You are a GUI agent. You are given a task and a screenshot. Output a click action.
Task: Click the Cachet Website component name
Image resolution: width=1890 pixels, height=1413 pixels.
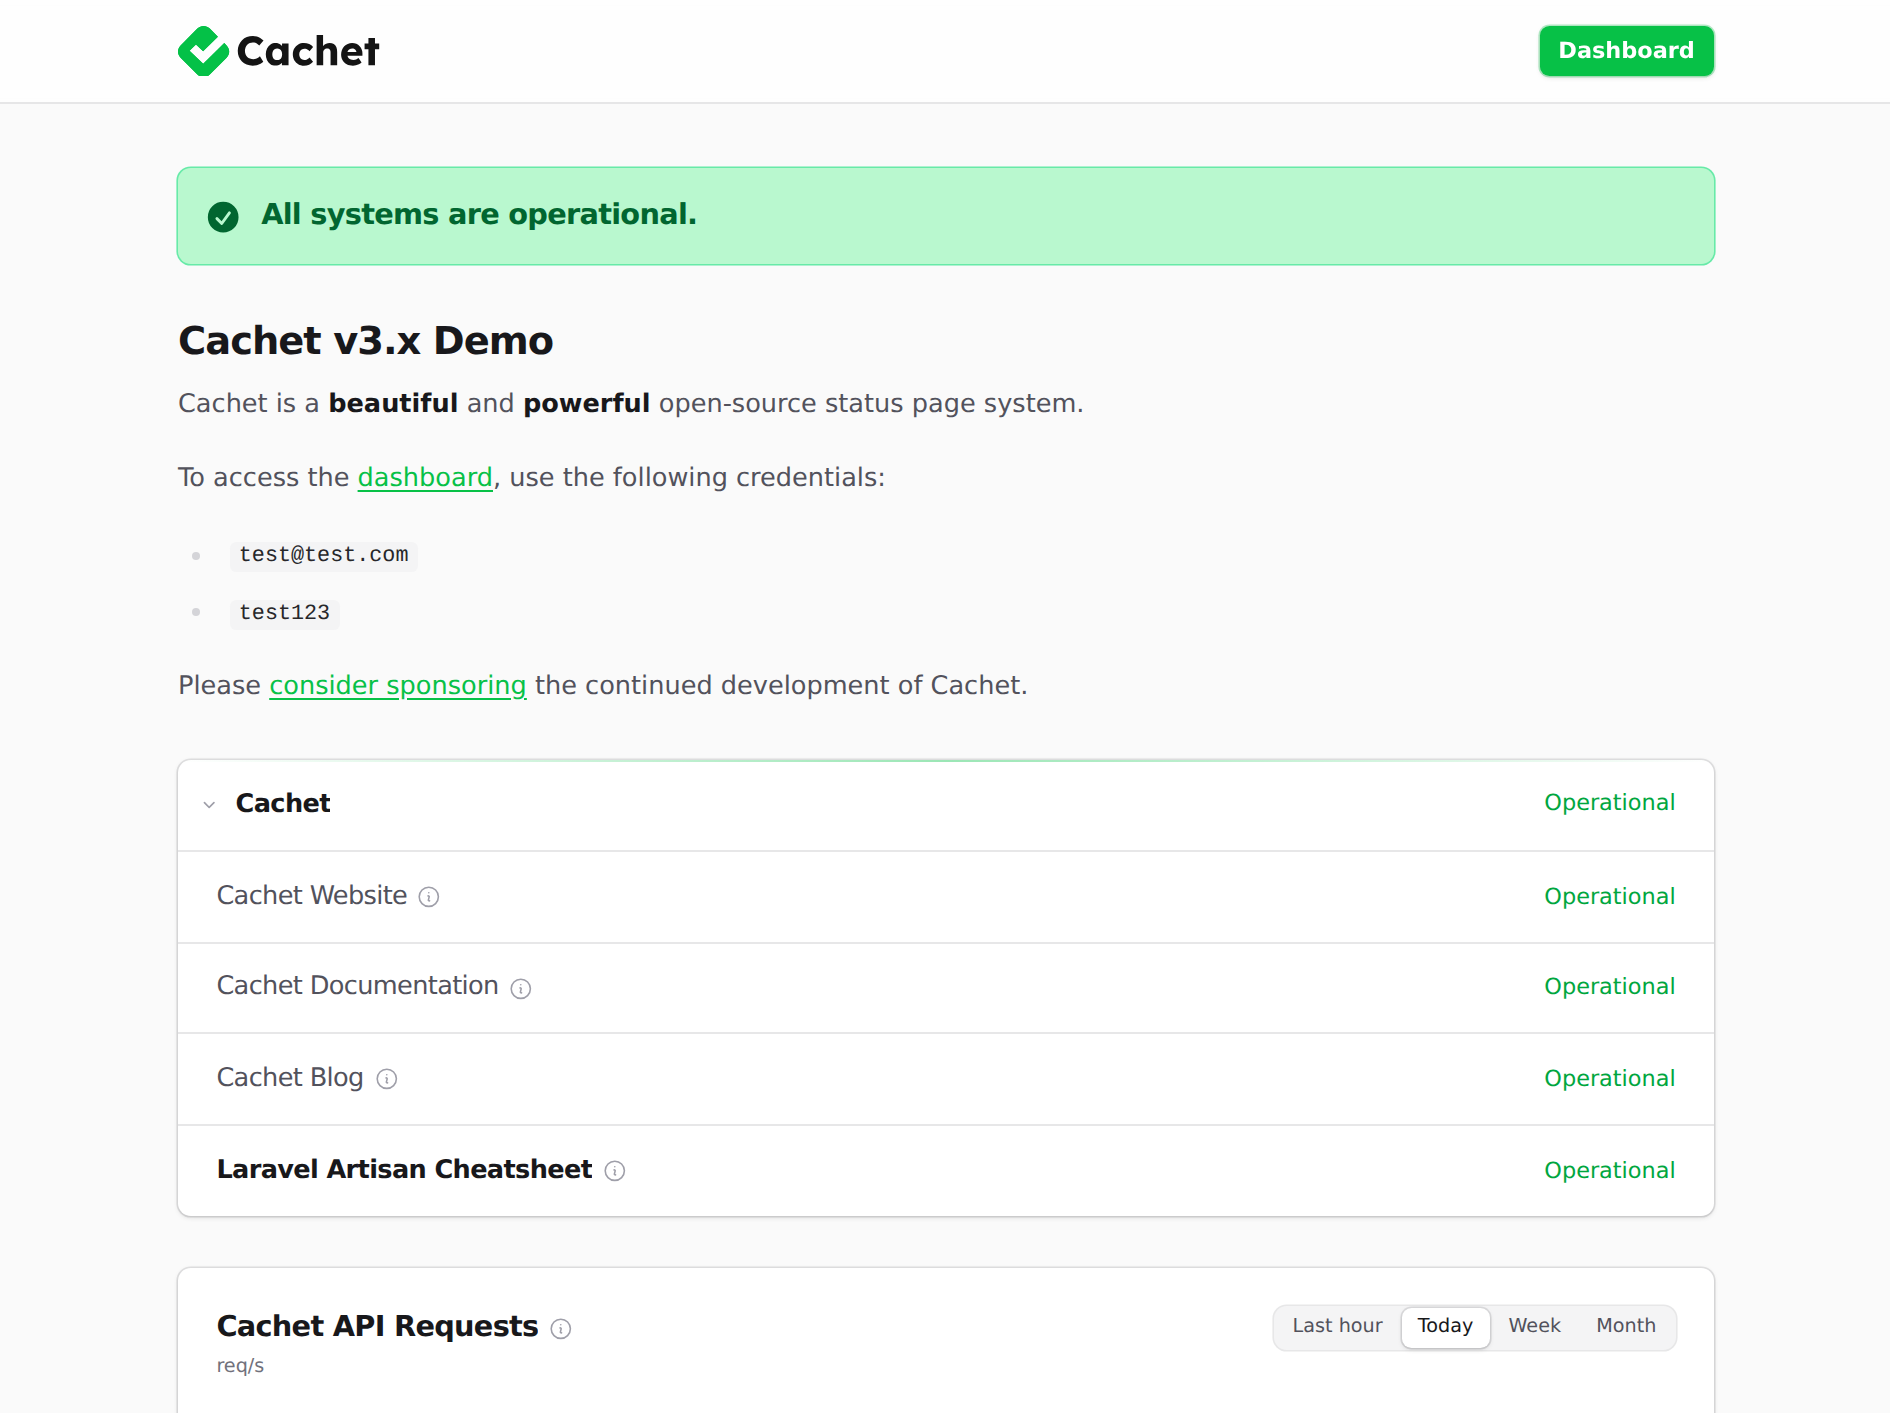tap(312, 895)
